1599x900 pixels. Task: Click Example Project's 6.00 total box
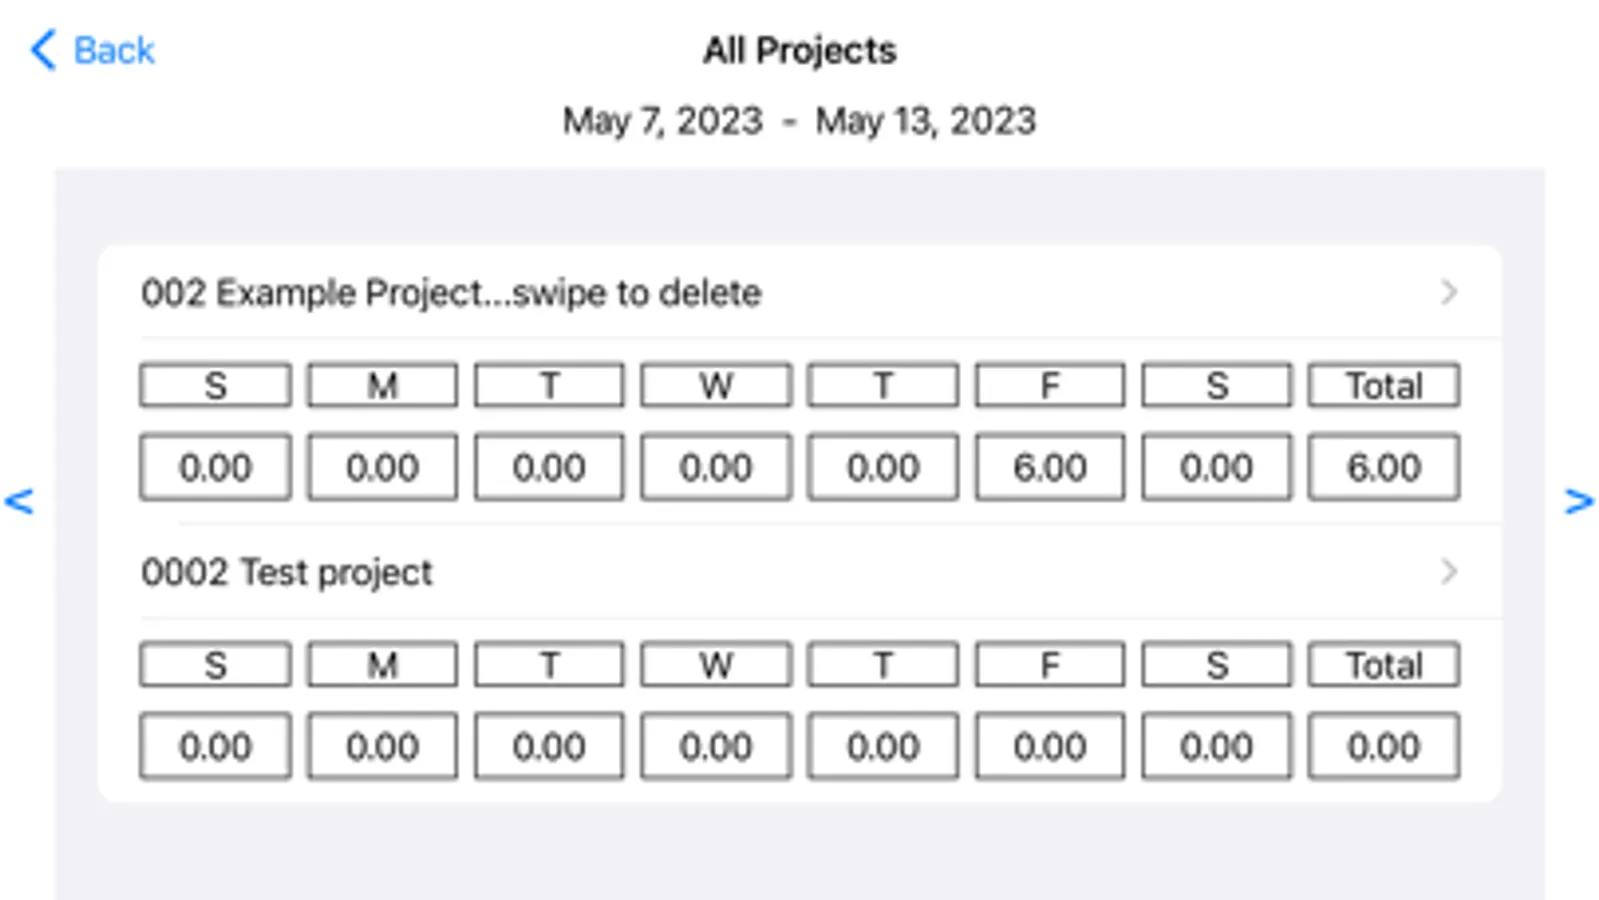pyautogui.click(x=1383, y=467)
